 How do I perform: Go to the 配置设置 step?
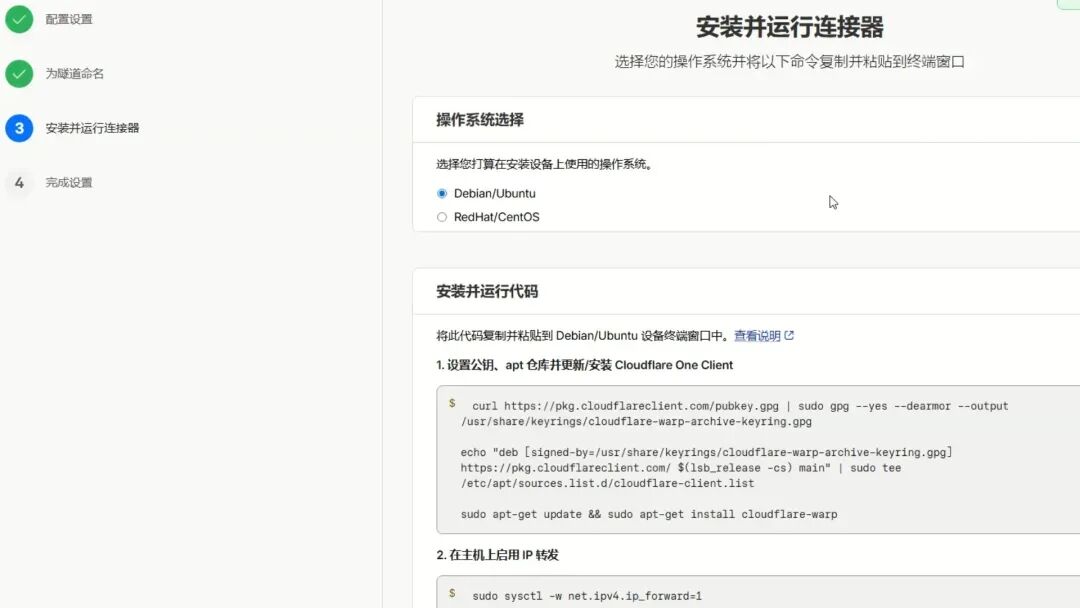click(x=69, y=19)
